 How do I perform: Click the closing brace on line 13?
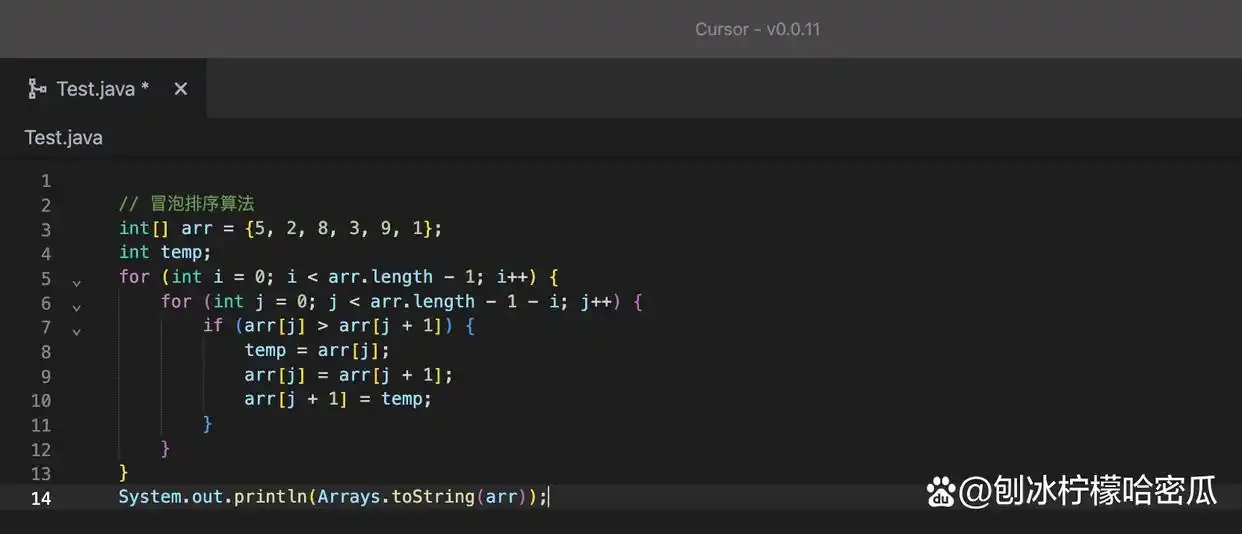124,472
